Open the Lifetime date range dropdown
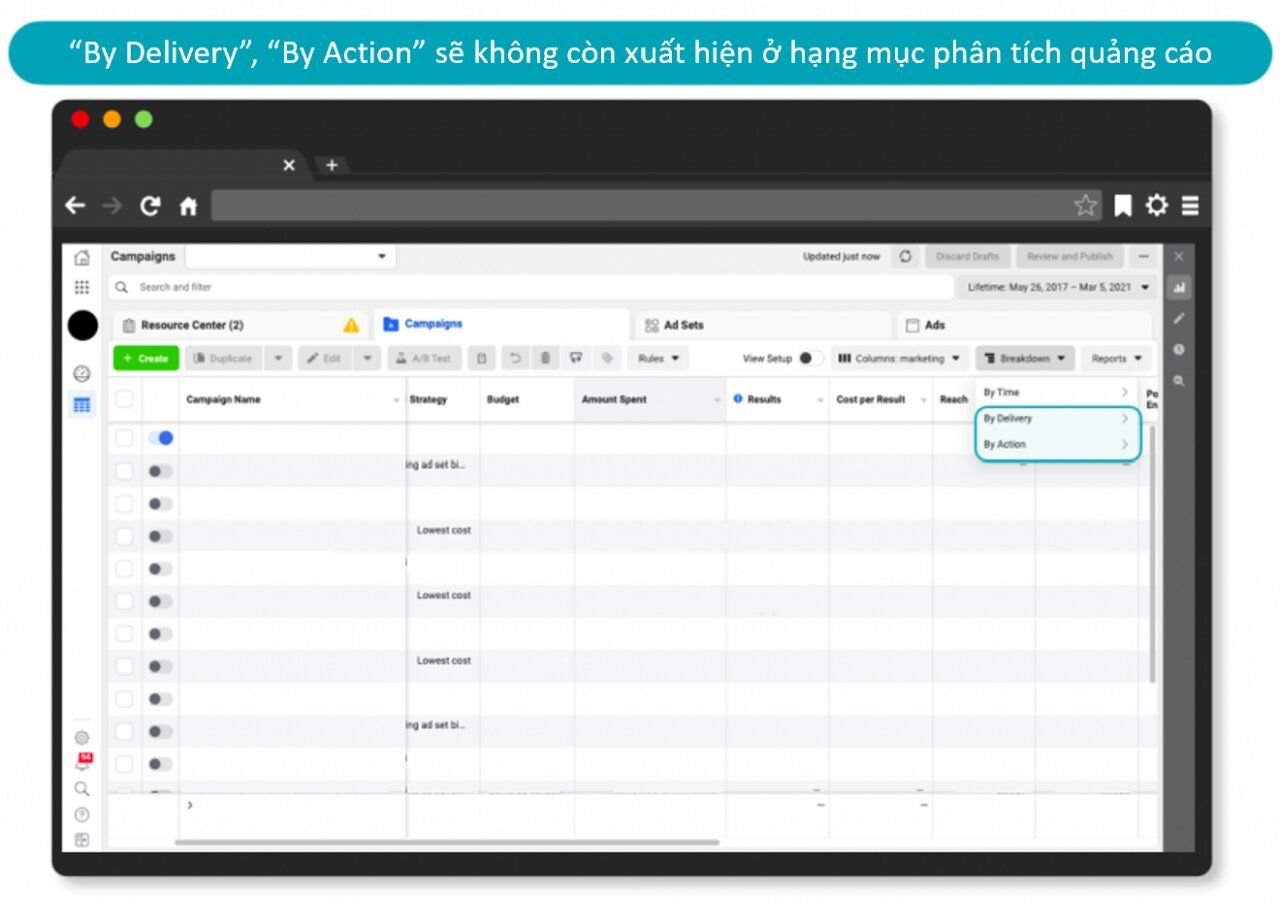Viewport: 1280px width, 919px height. [x=1059, y=288]
